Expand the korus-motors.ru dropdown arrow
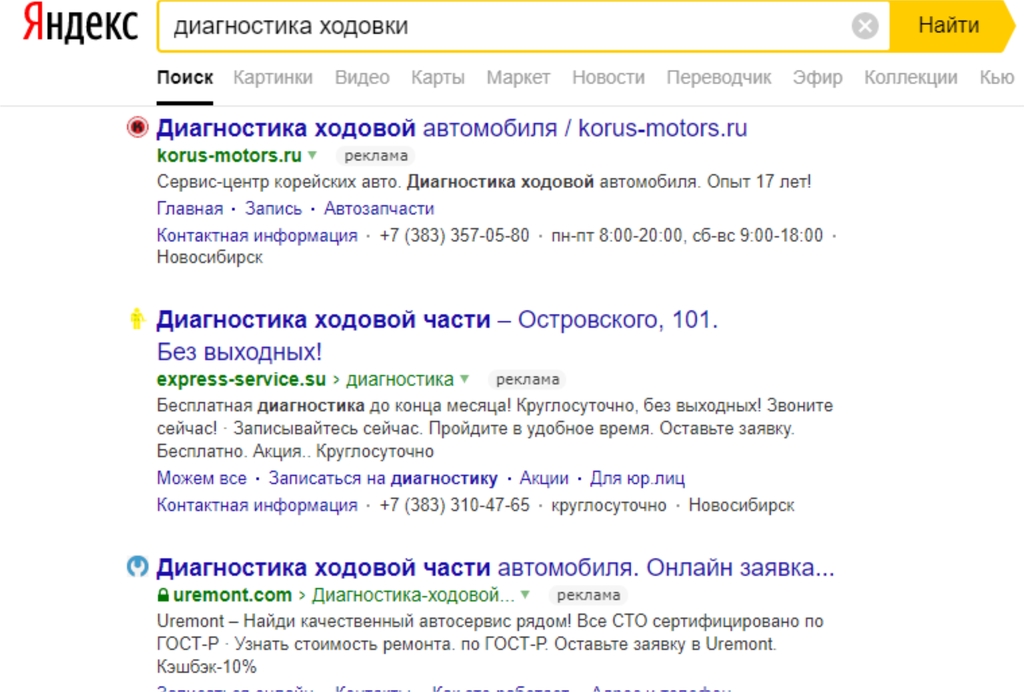Image resolution: width=1024 pixels, height=692 pixels. coord(312,155)
